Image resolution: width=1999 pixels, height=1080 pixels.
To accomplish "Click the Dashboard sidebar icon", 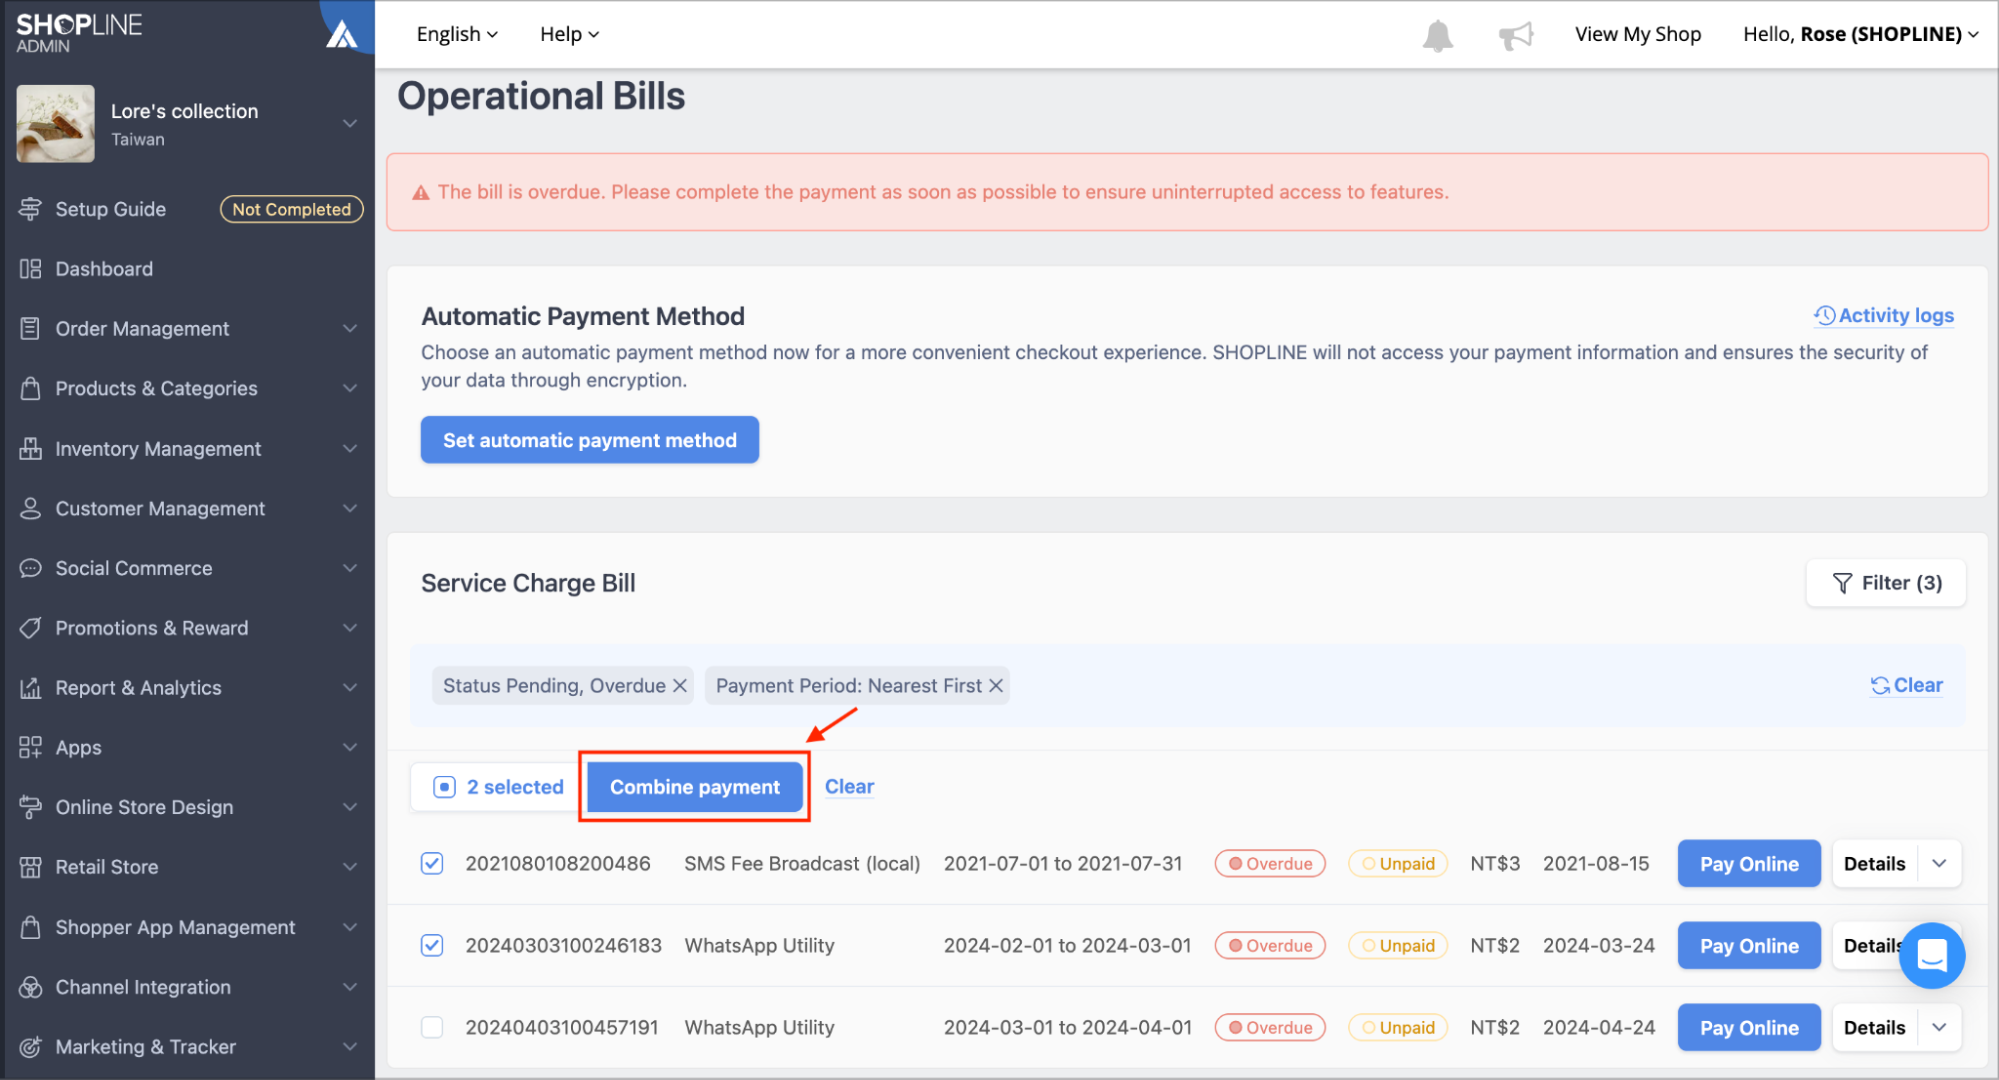I will coord(30,269).
